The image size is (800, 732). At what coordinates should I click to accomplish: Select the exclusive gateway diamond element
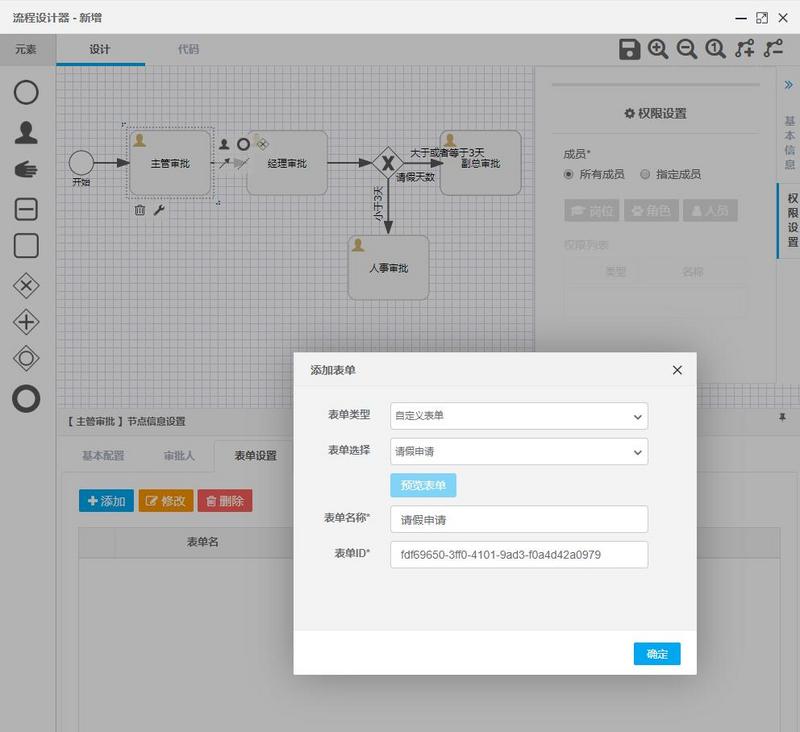25,284
